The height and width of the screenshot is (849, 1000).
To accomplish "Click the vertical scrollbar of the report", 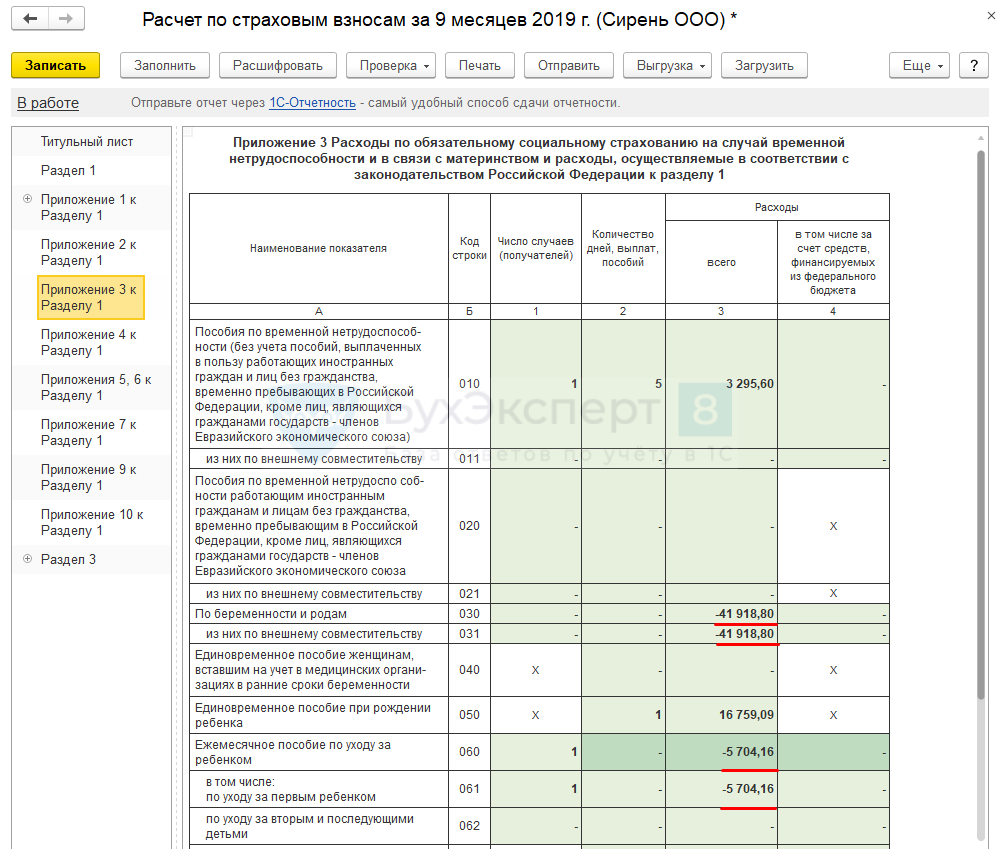I will pos(980,420).
